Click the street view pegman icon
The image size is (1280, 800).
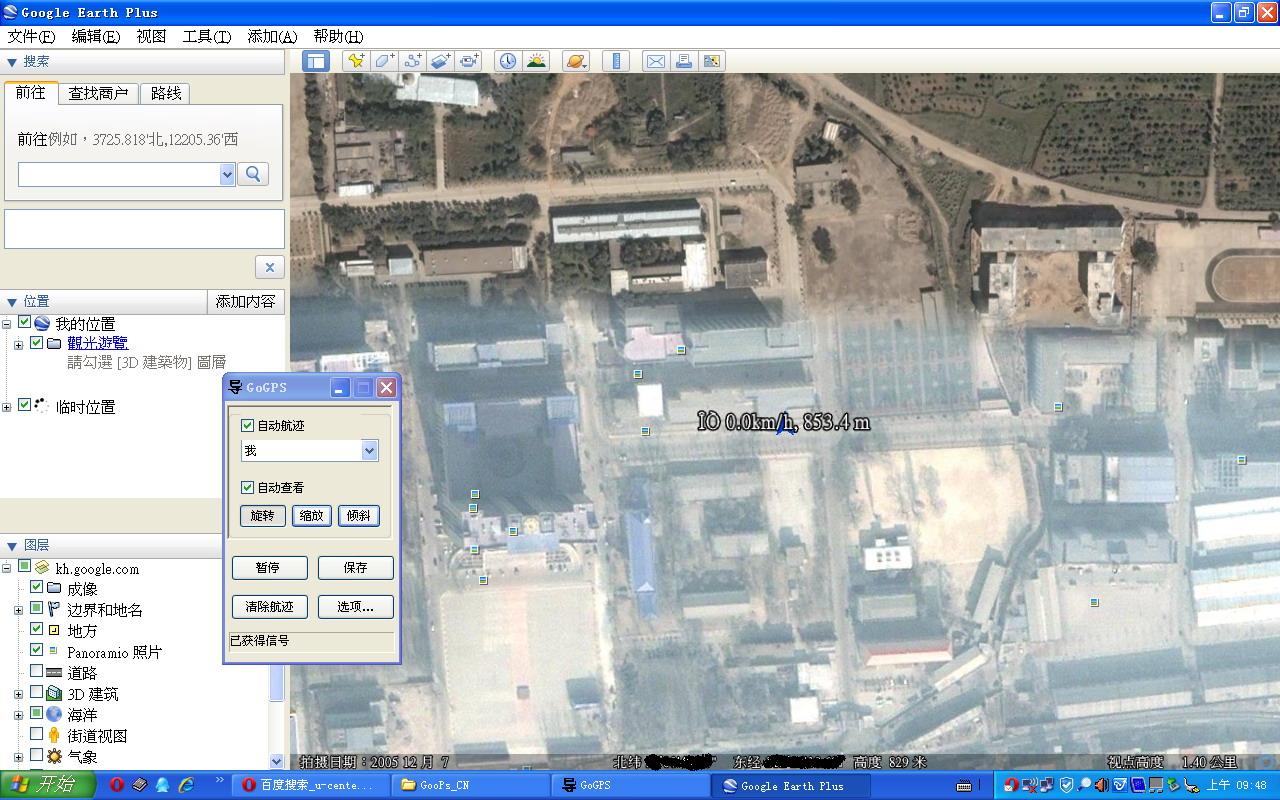click(54, 735)
